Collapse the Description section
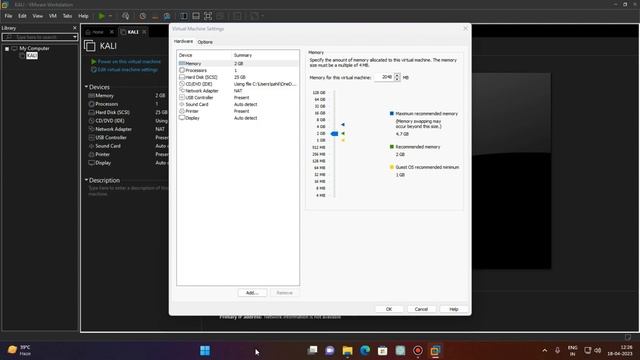The width and height of the screenshot is (640, 360). pos(86,180)
